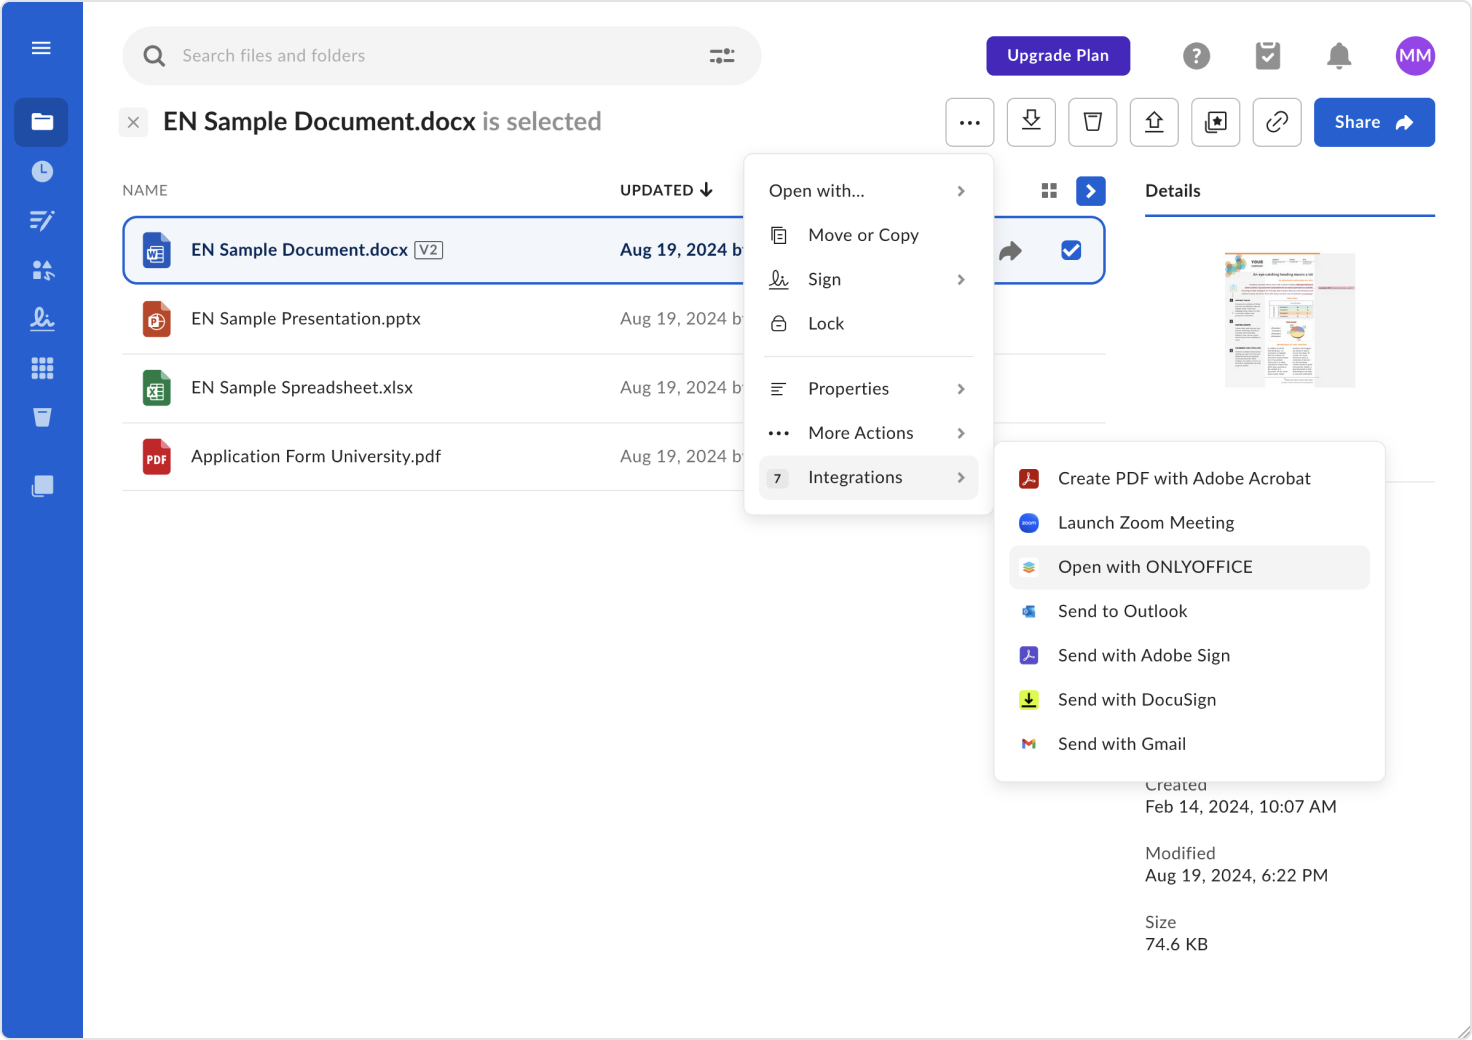
Task: Click the copy link icon
Action: pos(1277,122)
